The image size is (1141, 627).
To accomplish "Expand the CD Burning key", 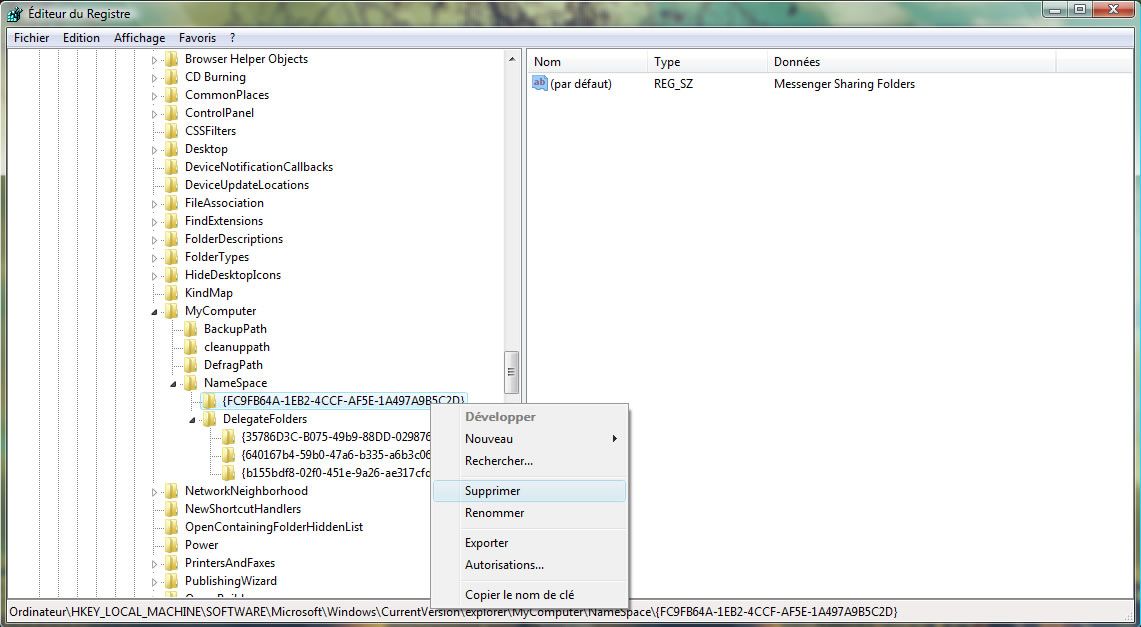I will point(154,78).
